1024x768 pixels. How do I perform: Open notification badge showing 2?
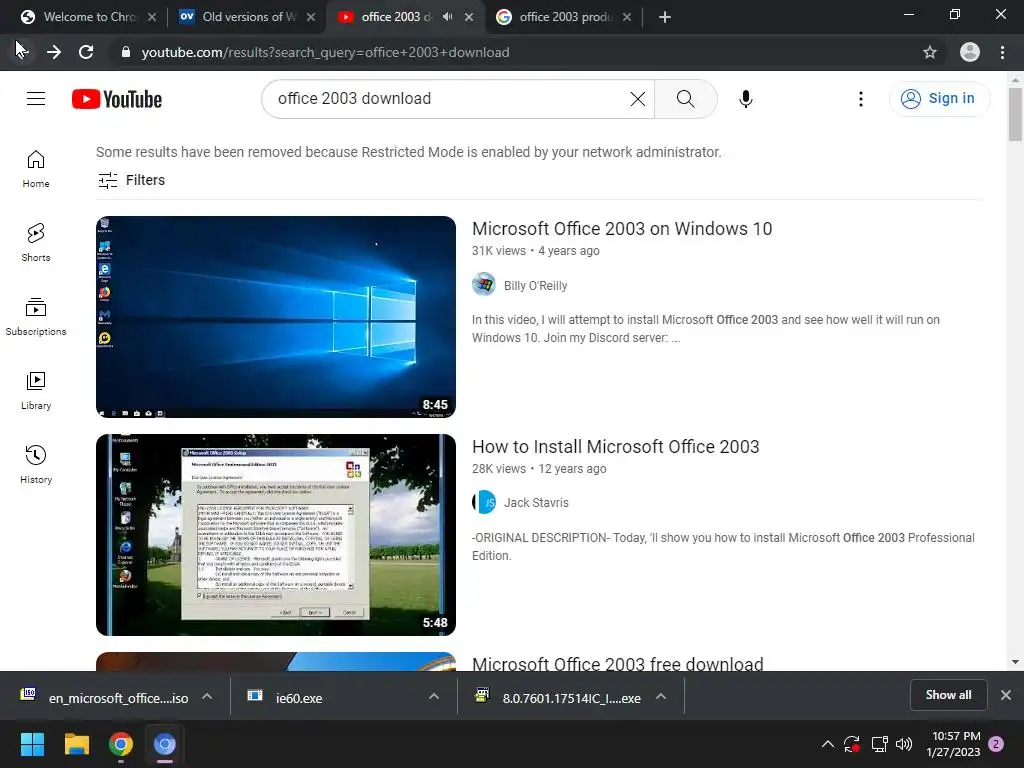(x=996, y=744)
